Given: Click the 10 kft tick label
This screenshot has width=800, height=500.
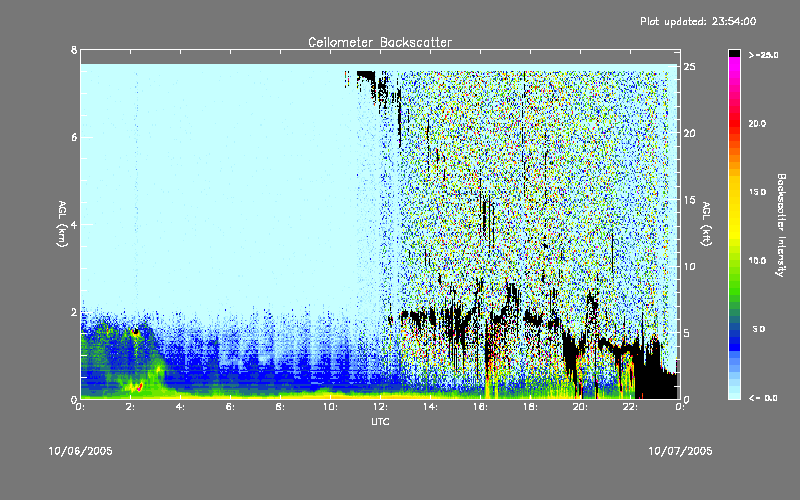Looking at the screenshot, I should 689,266.
